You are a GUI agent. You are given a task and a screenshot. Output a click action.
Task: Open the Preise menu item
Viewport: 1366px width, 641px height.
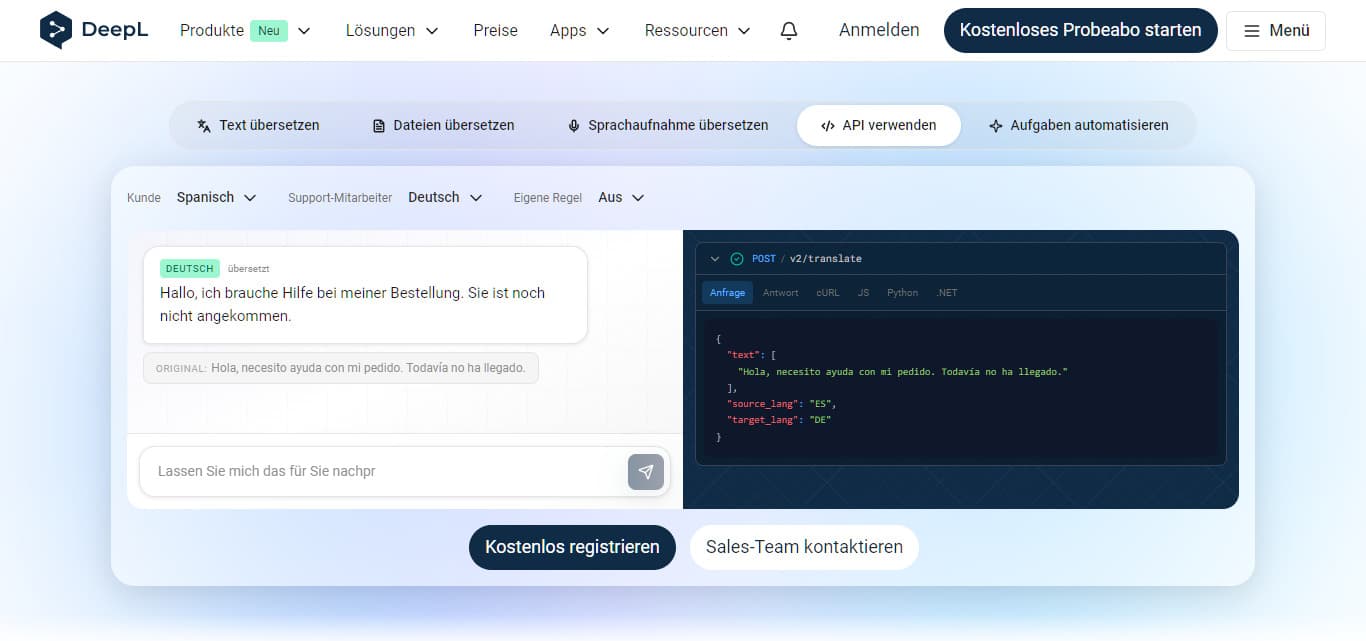click(x=495, y=31)
